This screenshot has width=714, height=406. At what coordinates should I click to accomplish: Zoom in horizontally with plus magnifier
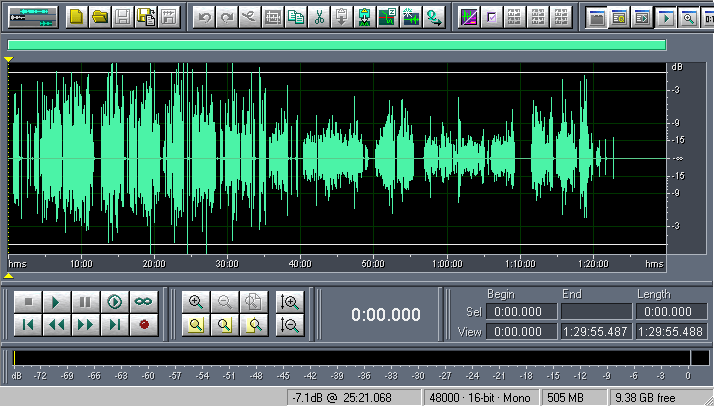[x=196, y=302]
